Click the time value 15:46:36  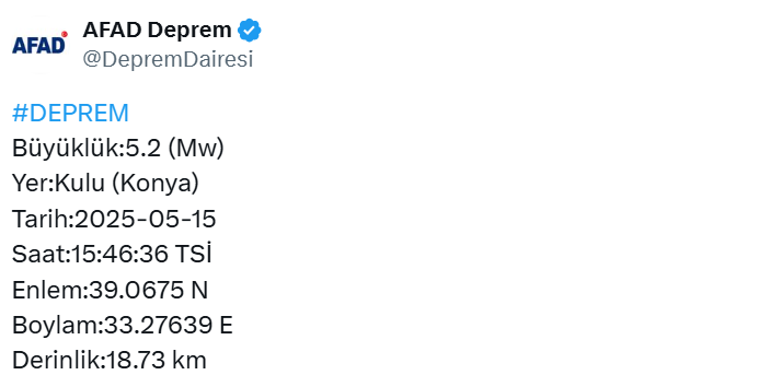click(121, 254)
